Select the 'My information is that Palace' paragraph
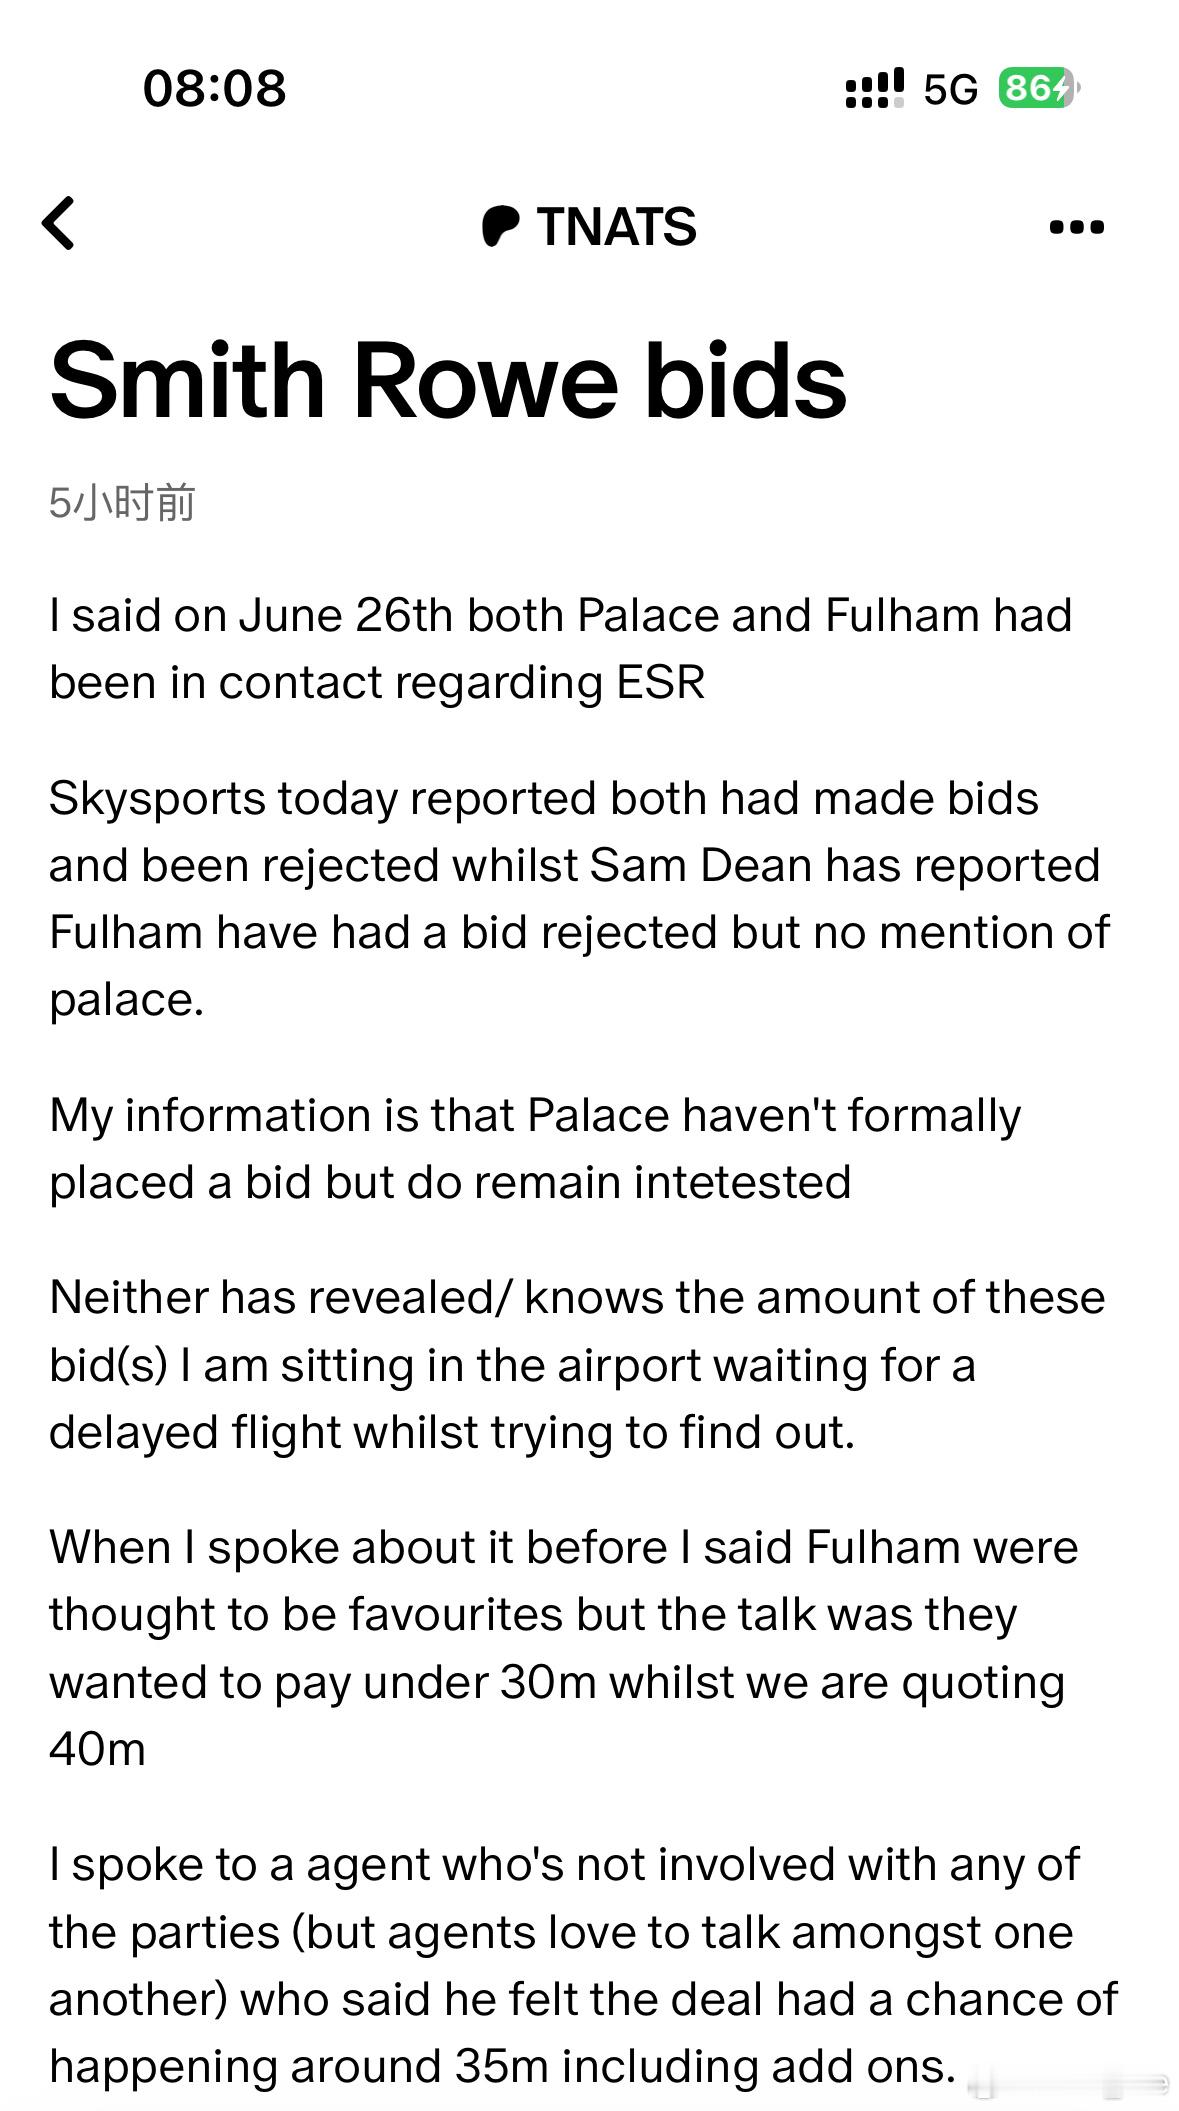Viewport: 1179px width, 2111px height. pyautogui.click(x=535, y=1149)
